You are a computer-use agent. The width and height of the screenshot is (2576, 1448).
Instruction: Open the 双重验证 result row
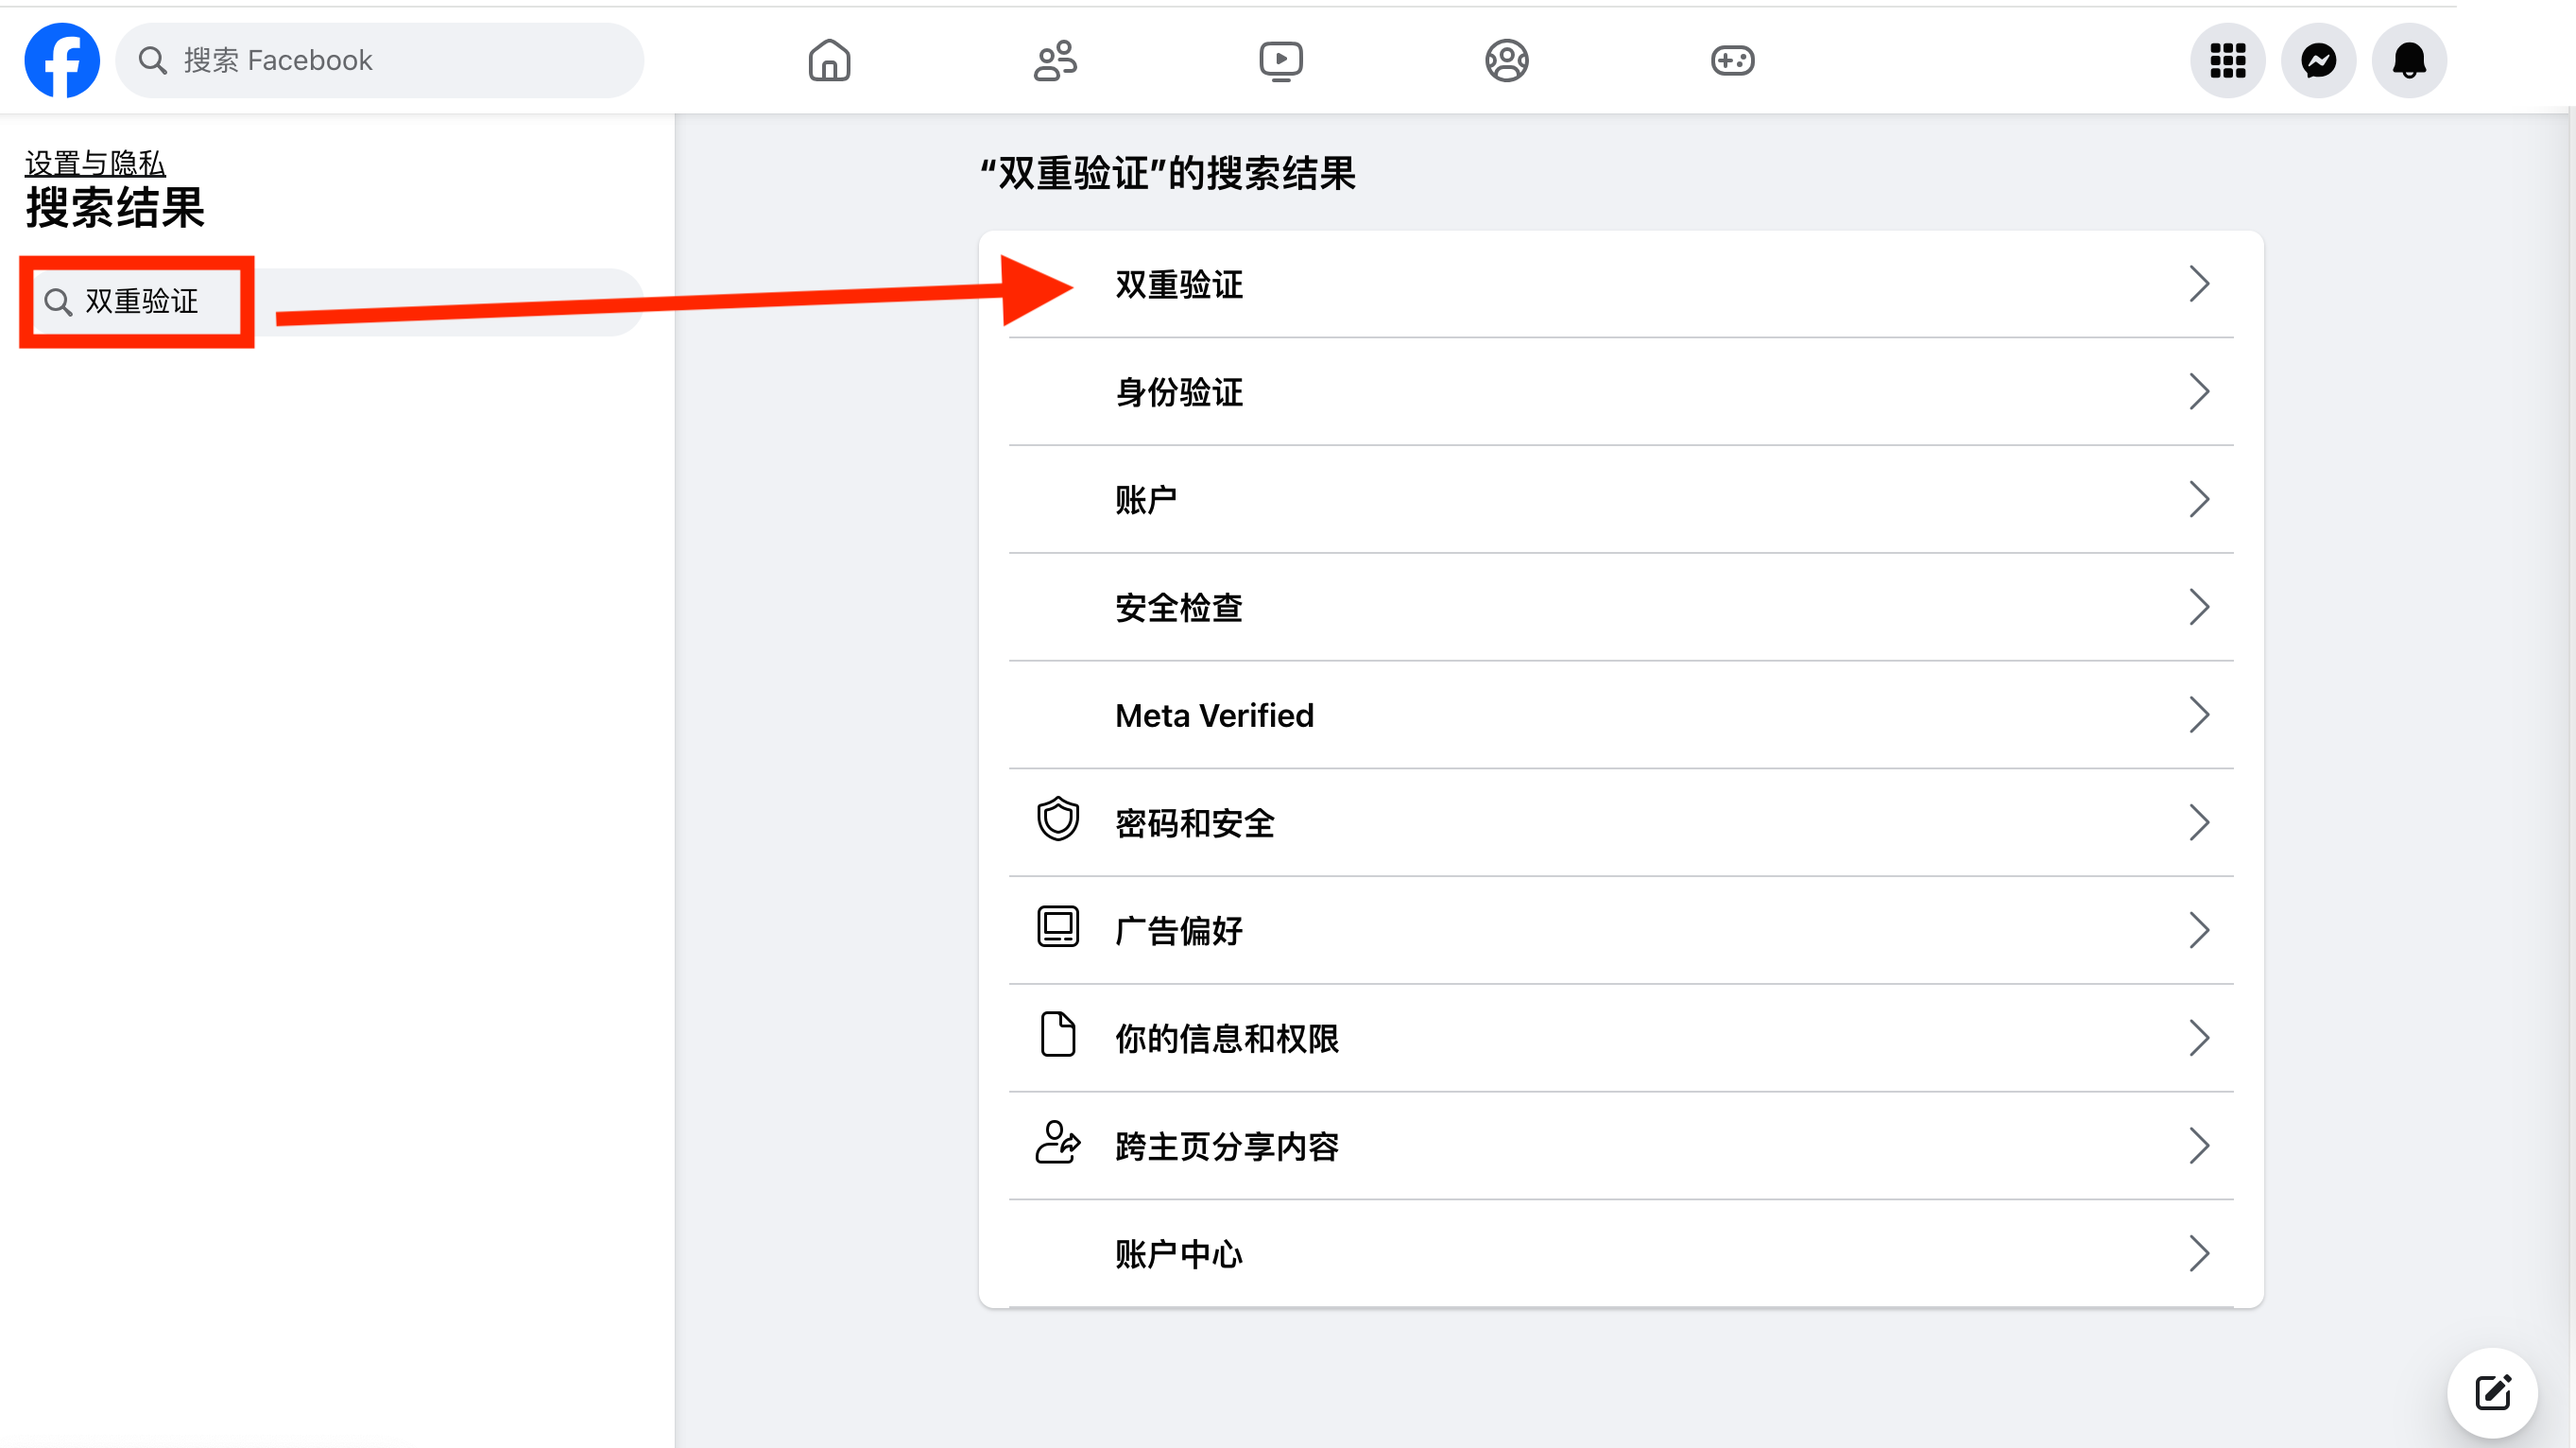coord(1621,284)
